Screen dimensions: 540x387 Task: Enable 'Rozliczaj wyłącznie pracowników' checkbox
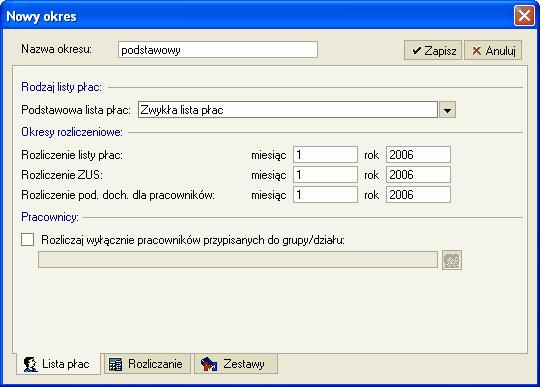28,239
